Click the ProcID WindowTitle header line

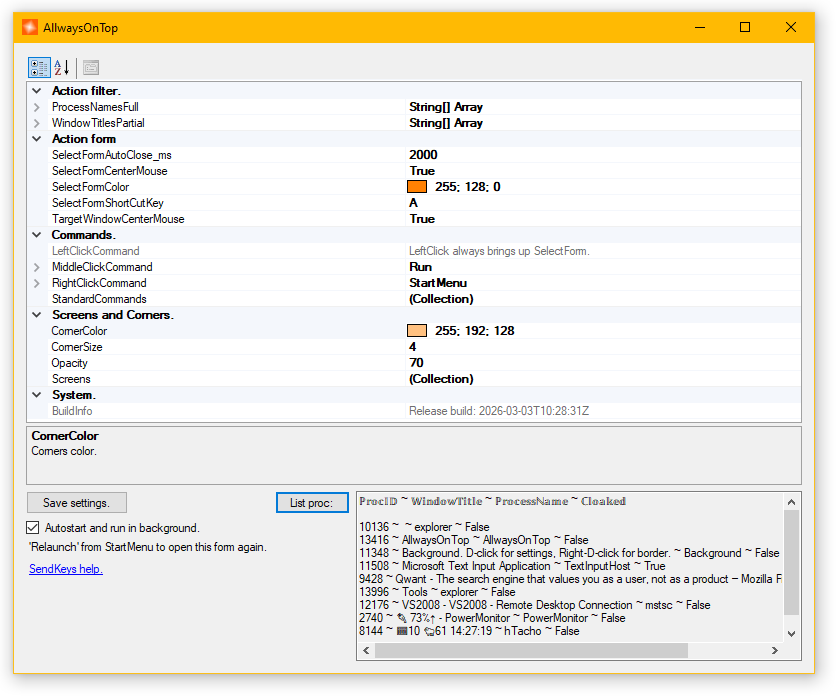493,503
